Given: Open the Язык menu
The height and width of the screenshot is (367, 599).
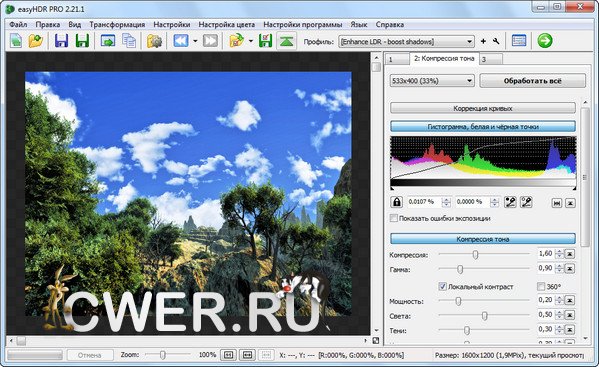Looking at the screenshot, I should point(359,24).
